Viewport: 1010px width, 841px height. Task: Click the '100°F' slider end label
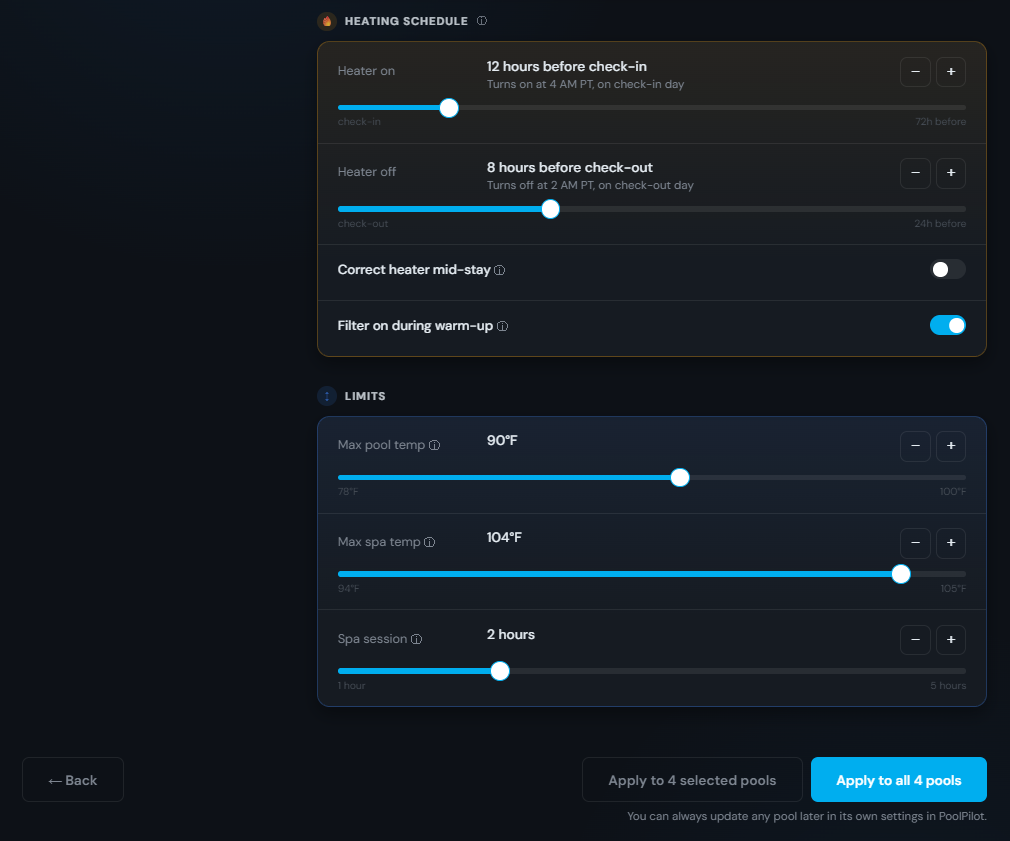tap(953, 492)
